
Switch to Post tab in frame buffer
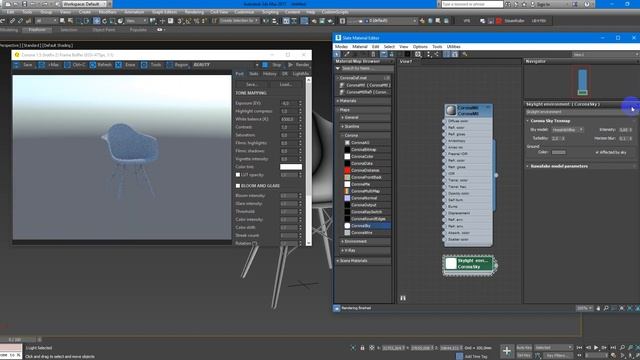[240, 74]
